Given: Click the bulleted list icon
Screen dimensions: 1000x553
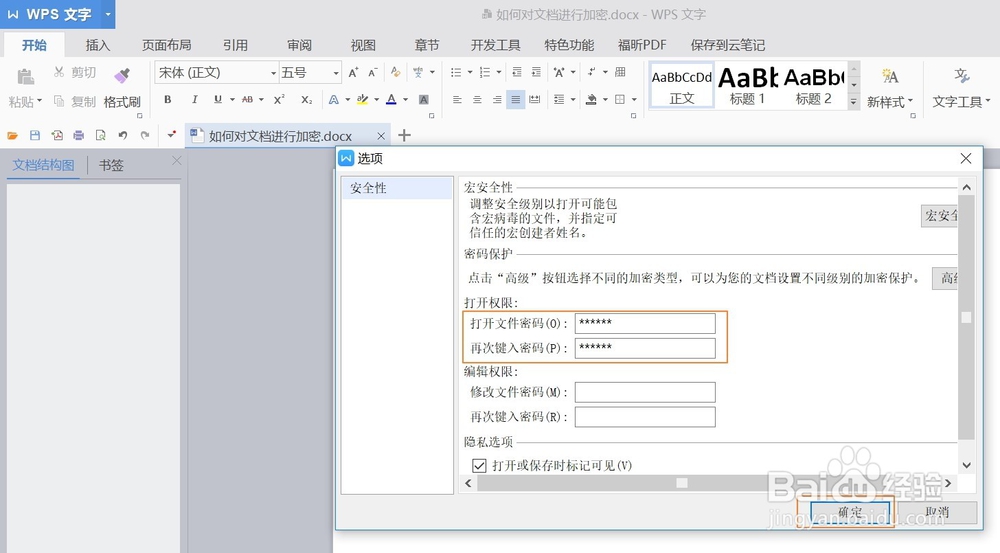Looking at the screenshot, I should pyautogui.click(x=456, y=73).
